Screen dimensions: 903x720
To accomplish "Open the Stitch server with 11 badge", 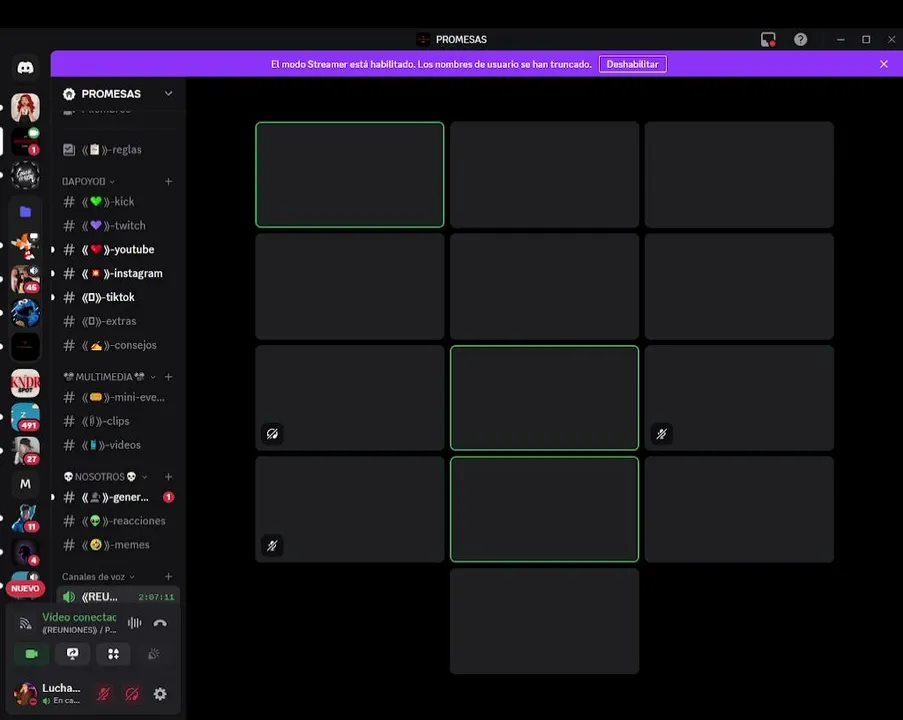I will click(25, 518).
